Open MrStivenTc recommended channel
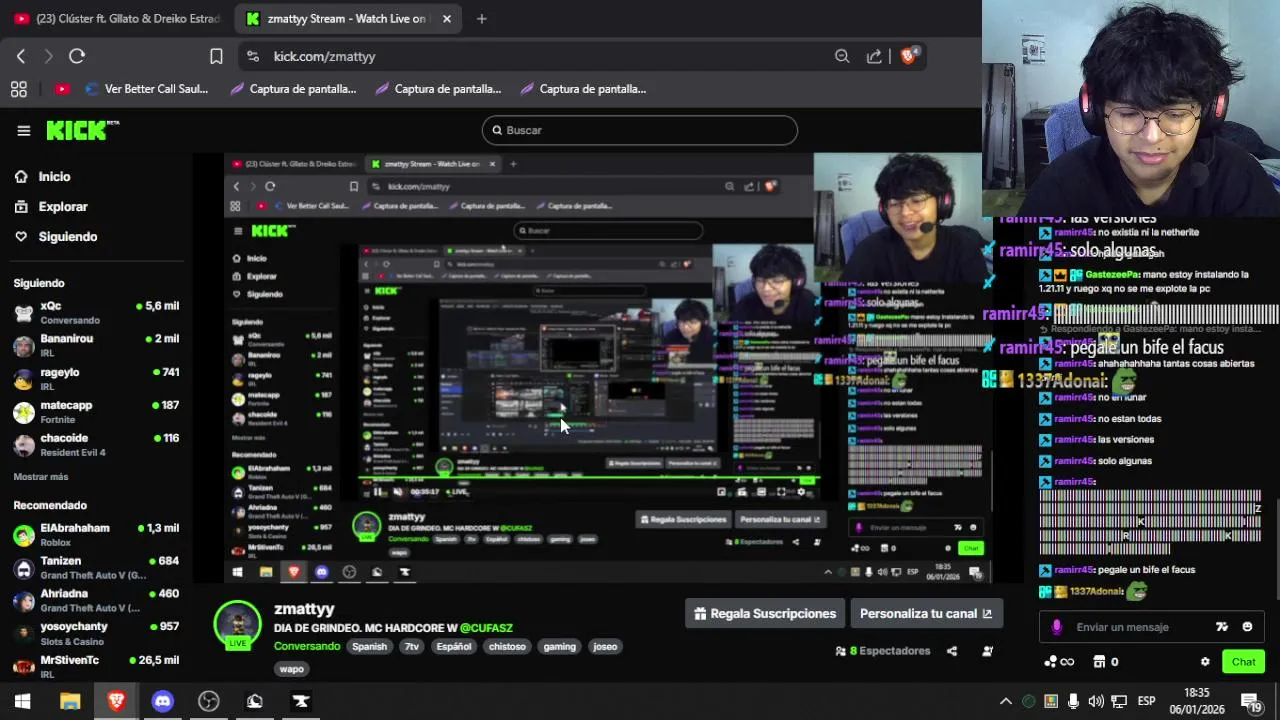The image size is (1280, 720). point(96,665)
